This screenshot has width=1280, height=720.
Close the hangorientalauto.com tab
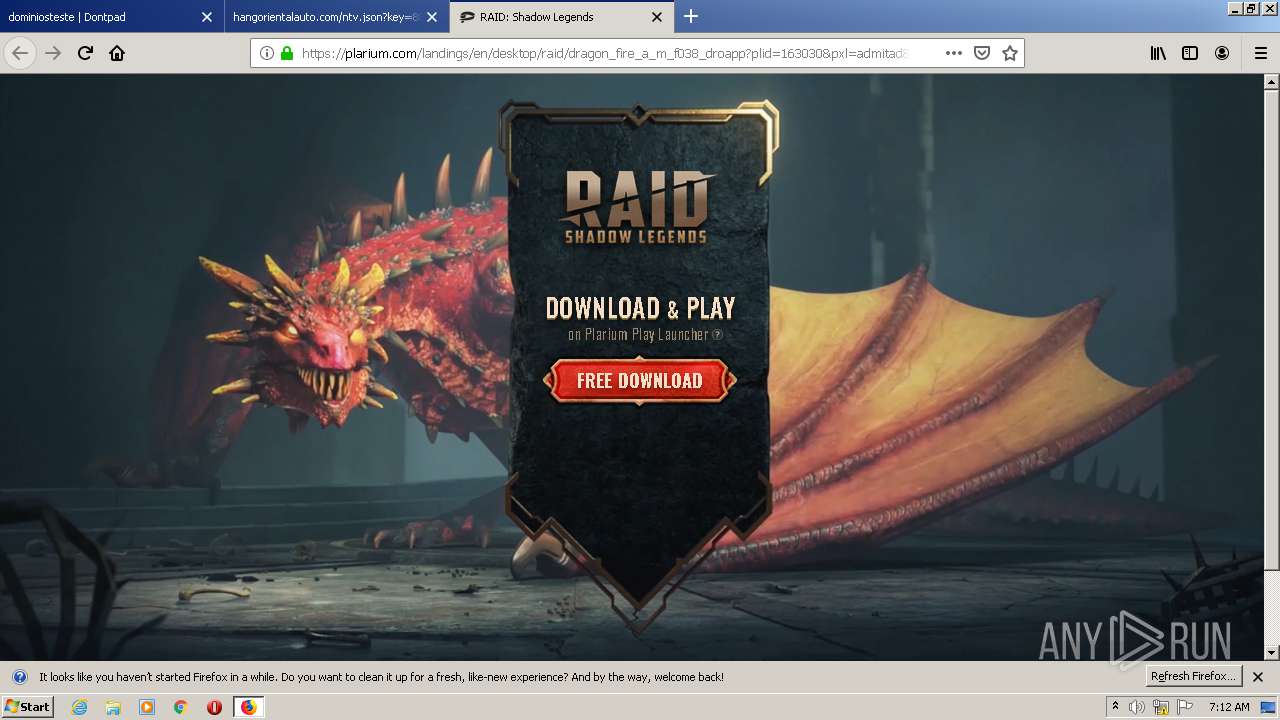pyautogui.click(x=432, y=17)
